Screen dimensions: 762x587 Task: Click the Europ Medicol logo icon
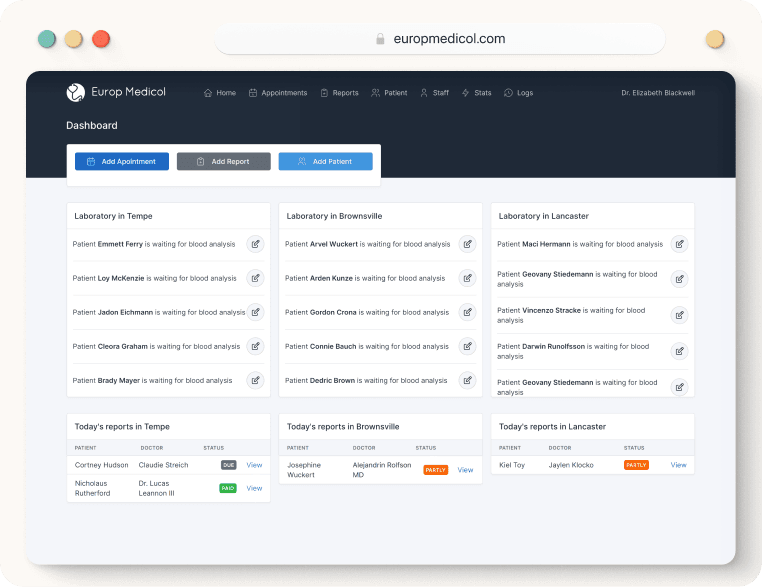point(75,92)
